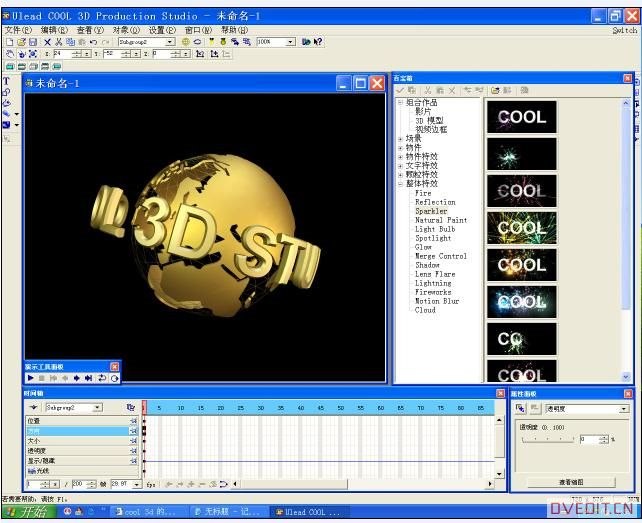Image resolution: width=642 pixels, height=523 pixels.
Task: Open a file with the folder icon
Action: 21,42
